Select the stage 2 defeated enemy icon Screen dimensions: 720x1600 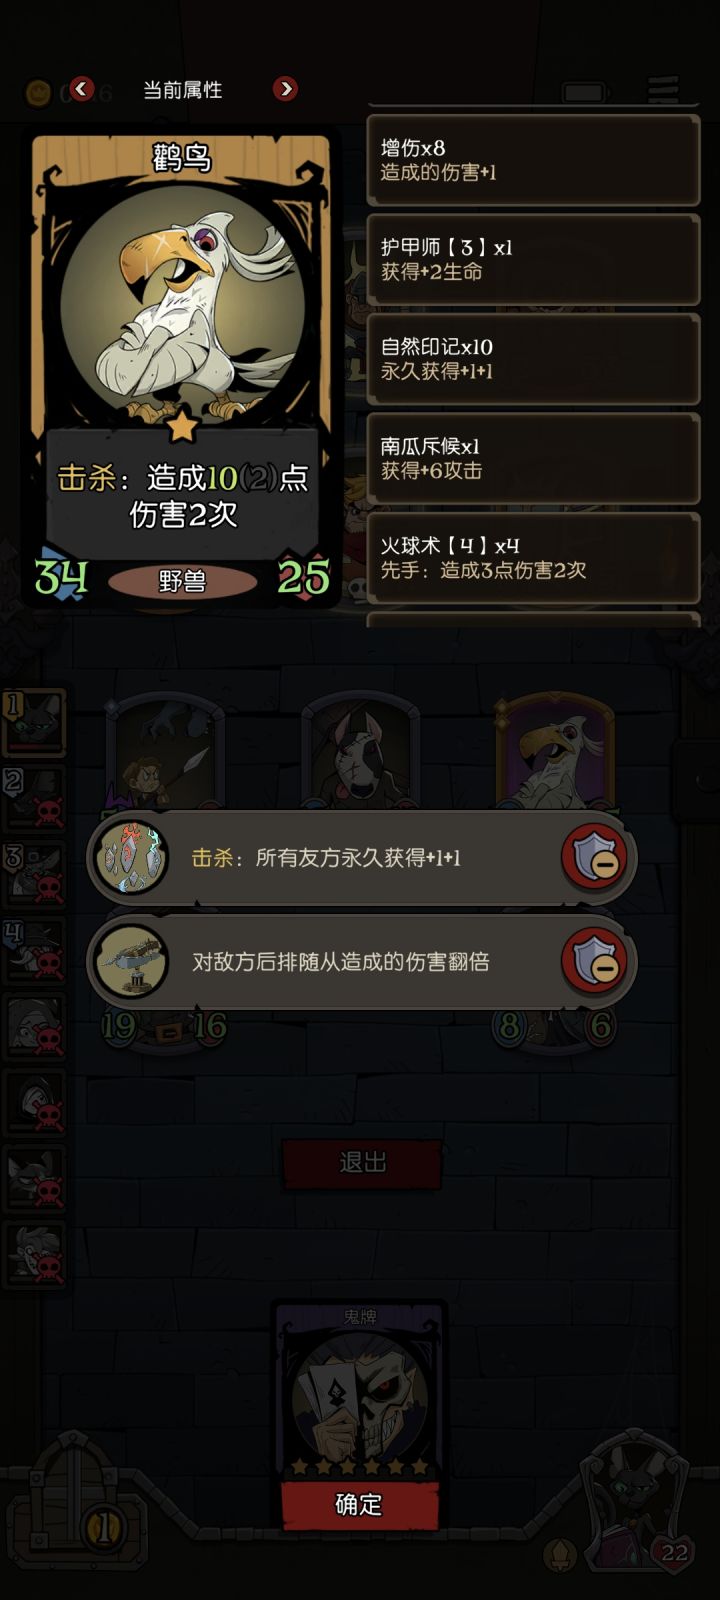(x=35, y=798)
